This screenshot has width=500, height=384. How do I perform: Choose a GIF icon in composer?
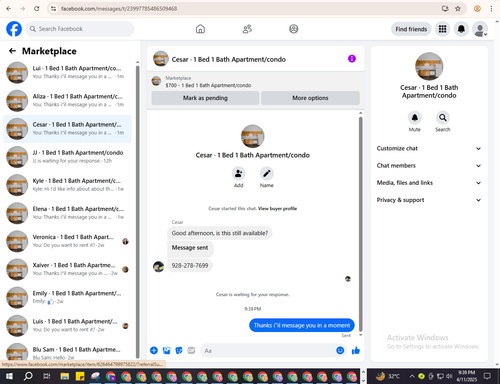[x=191, y=350]
